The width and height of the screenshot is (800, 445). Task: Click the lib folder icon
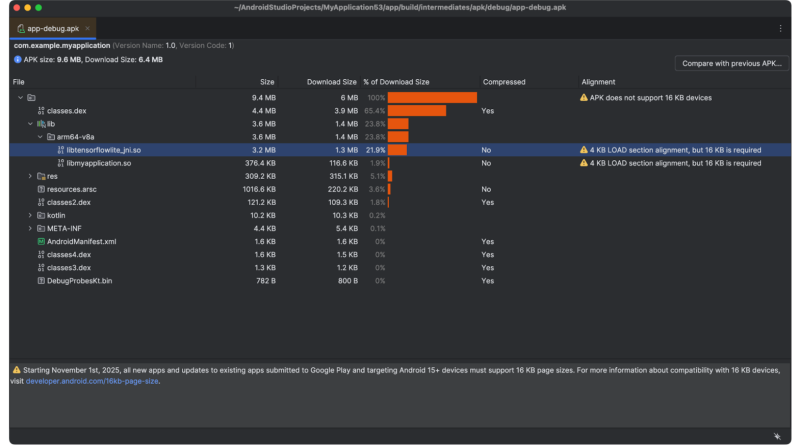click(x=41, y=124)
